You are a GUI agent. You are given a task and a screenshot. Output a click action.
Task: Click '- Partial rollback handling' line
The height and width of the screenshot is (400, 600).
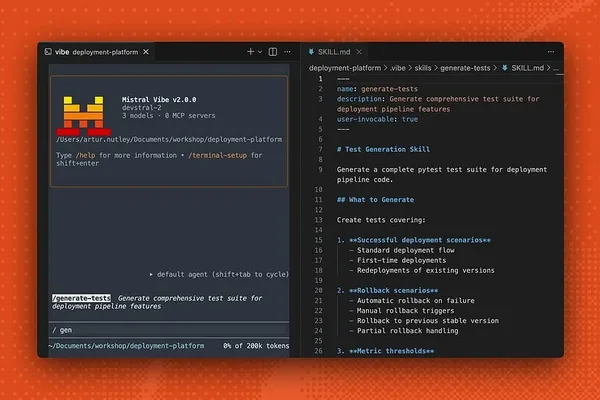coord(404,331)
